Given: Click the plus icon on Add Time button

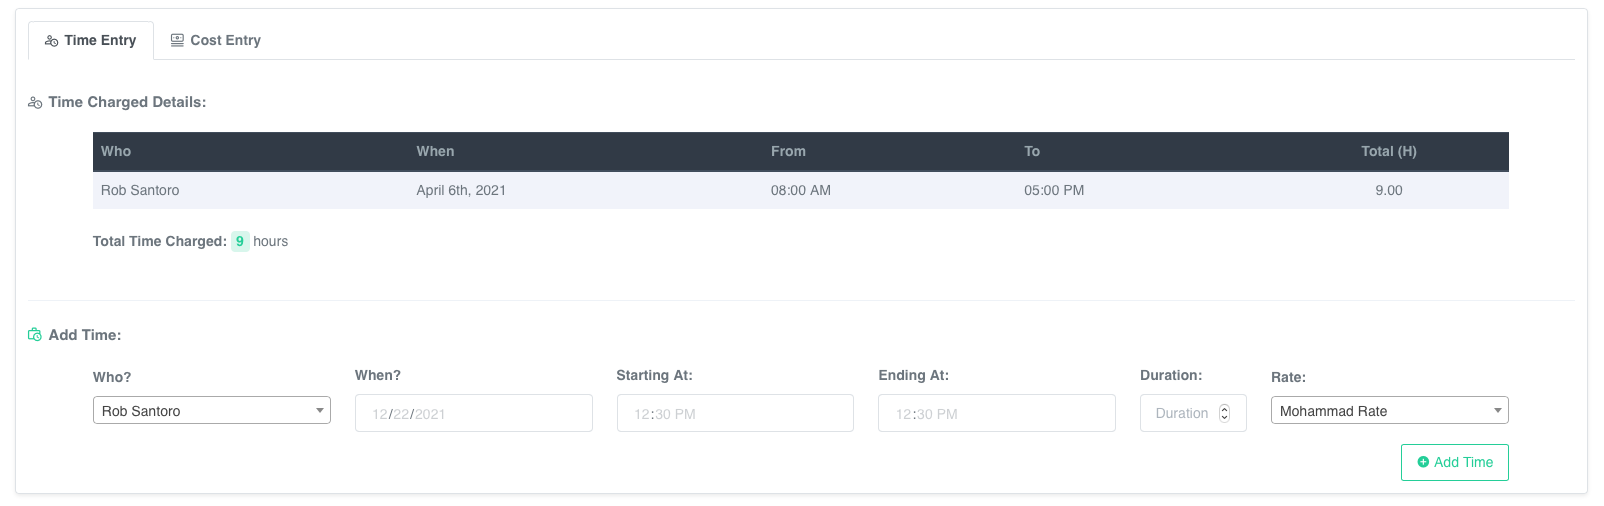Looking at the screenshot, I should point(1423,462).
